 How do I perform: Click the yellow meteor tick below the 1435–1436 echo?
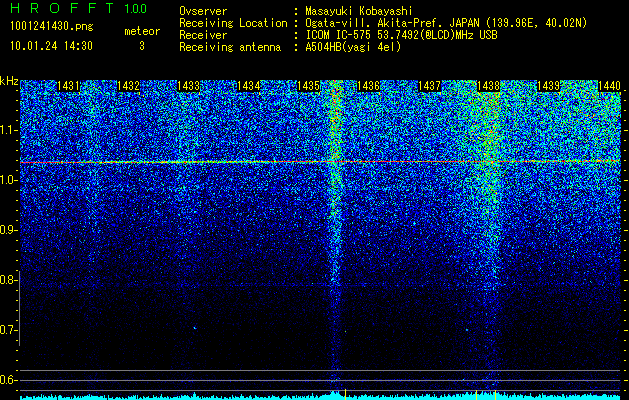pos(345,393)
